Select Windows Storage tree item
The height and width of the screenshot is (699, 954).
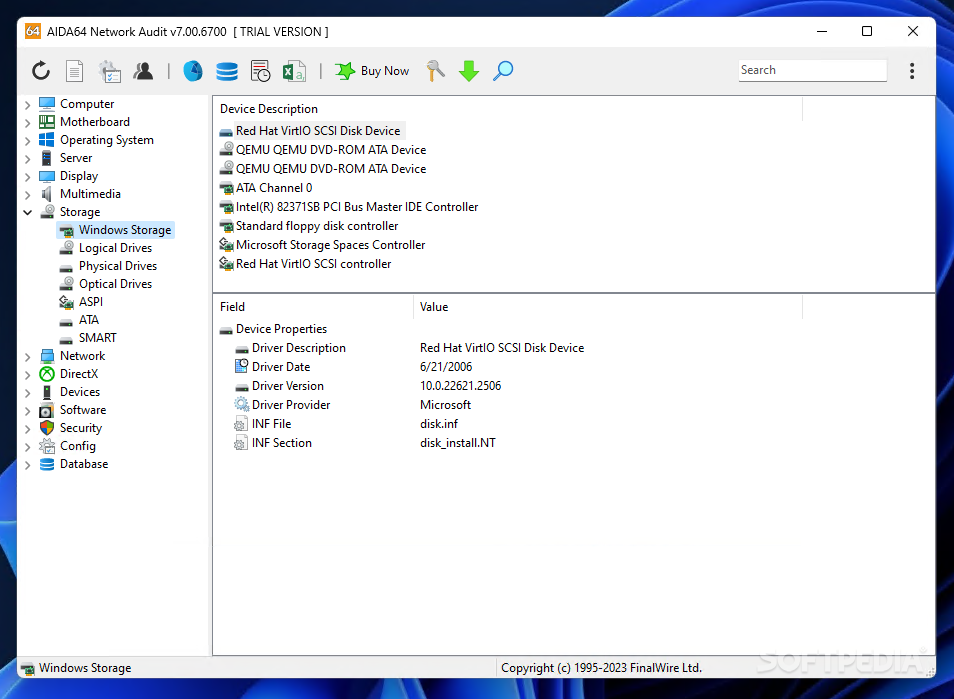[116, 230]
